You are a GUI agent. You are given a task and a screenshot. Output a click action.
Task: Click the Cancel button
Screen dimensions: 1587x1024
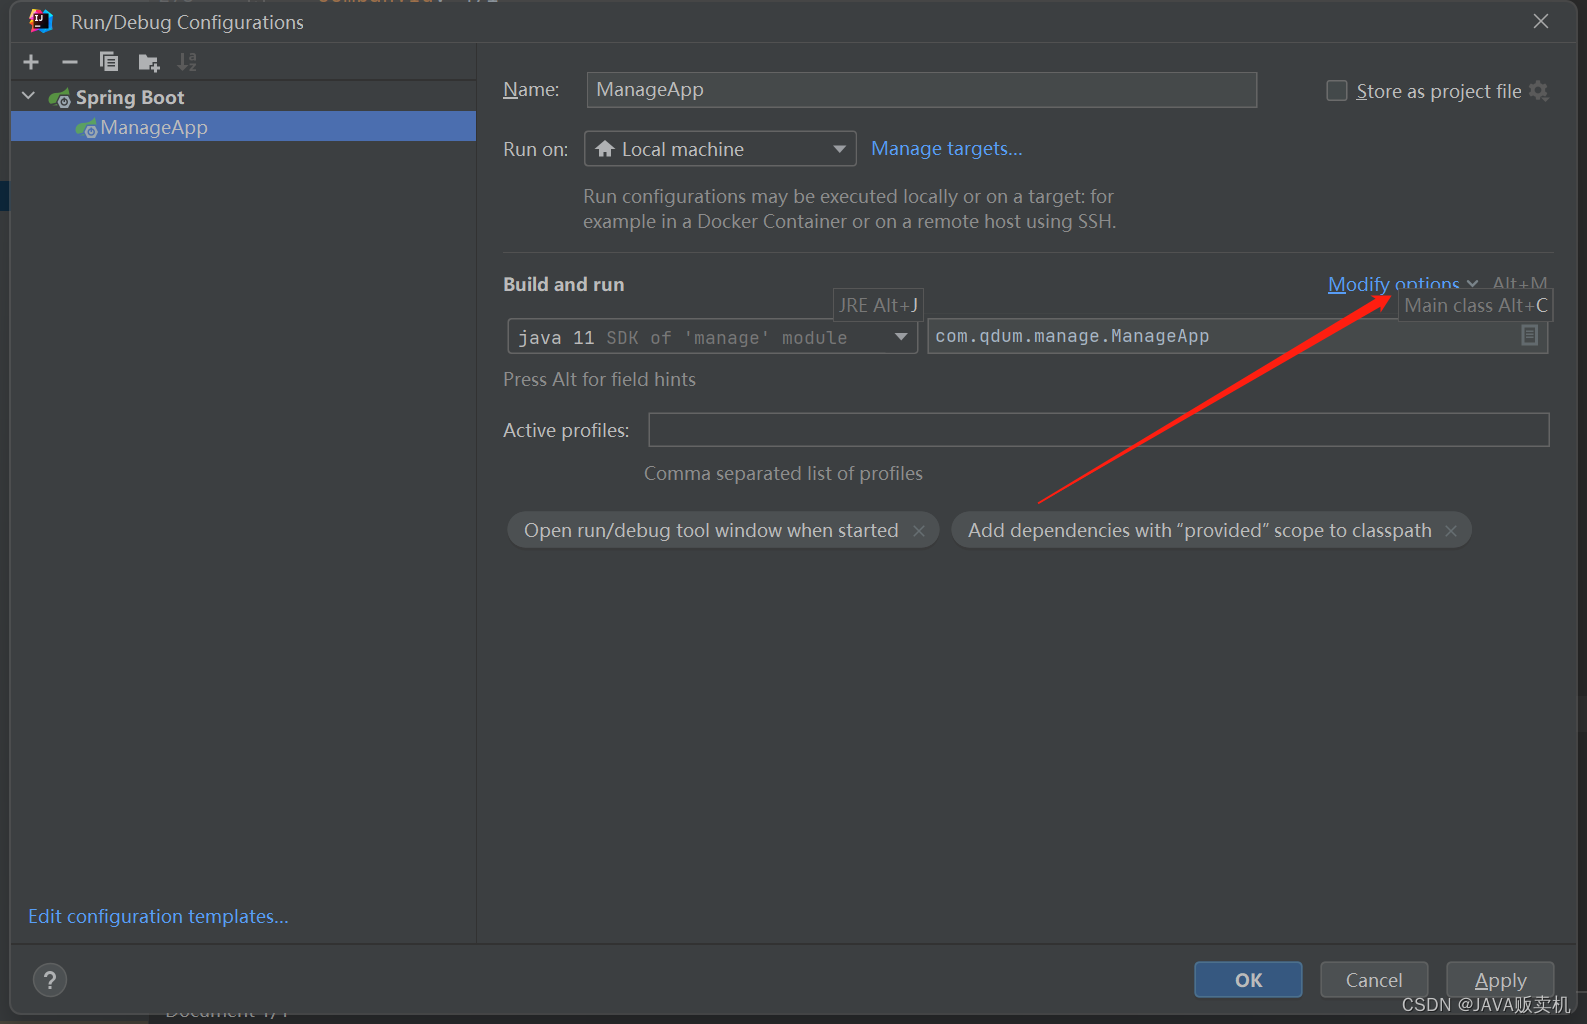point(1374,980)
